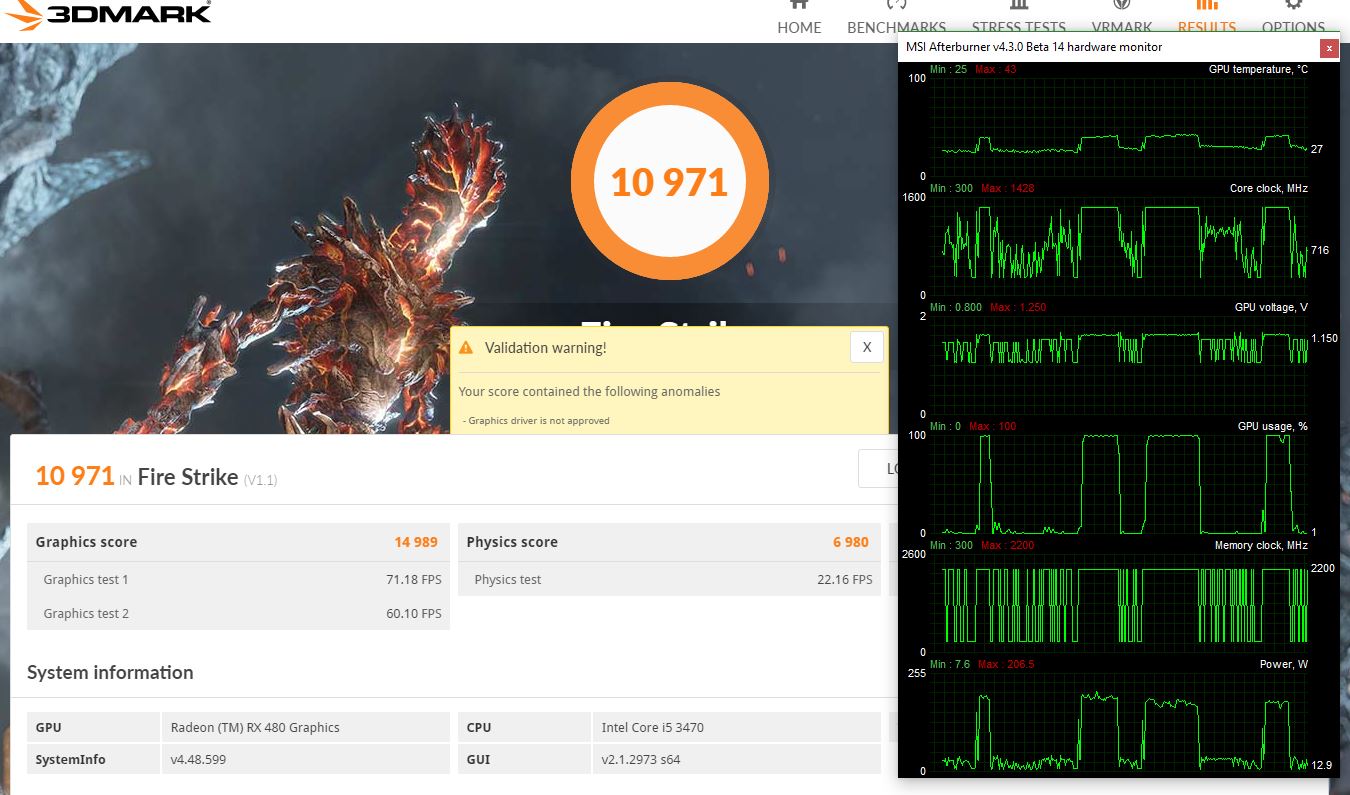This screenshot has height=795, width=1350.
Task: Click the 'Graphics test 2' row label
Action: (86, 613)
